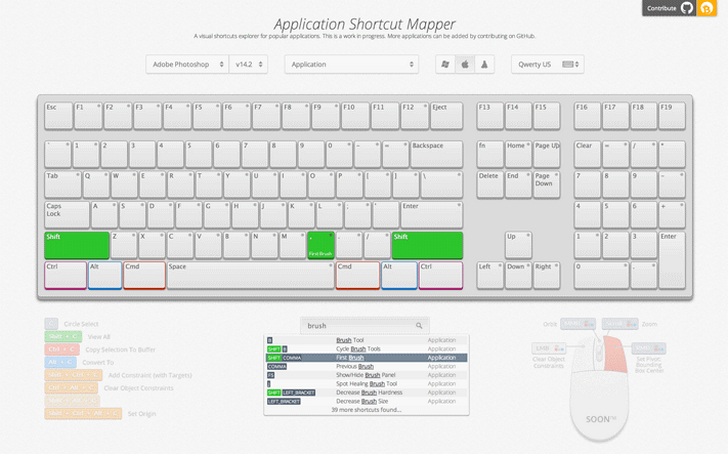This screenshot has width=728, height=454.
Task: Select the Linux OS icon
Action: 484,64
